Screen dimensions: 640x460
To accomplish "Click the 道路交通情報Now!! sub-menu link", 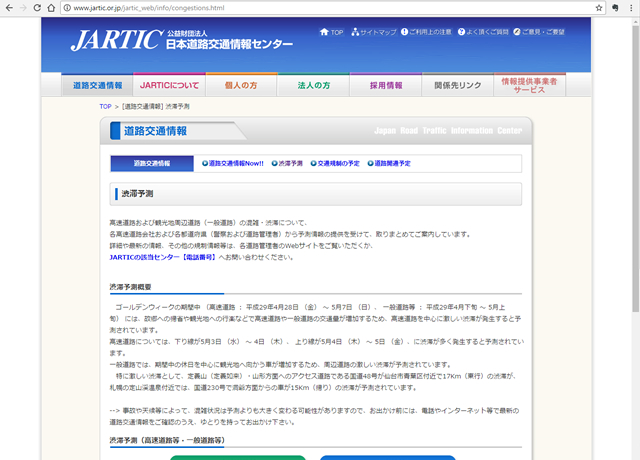I will pos(233,163).
